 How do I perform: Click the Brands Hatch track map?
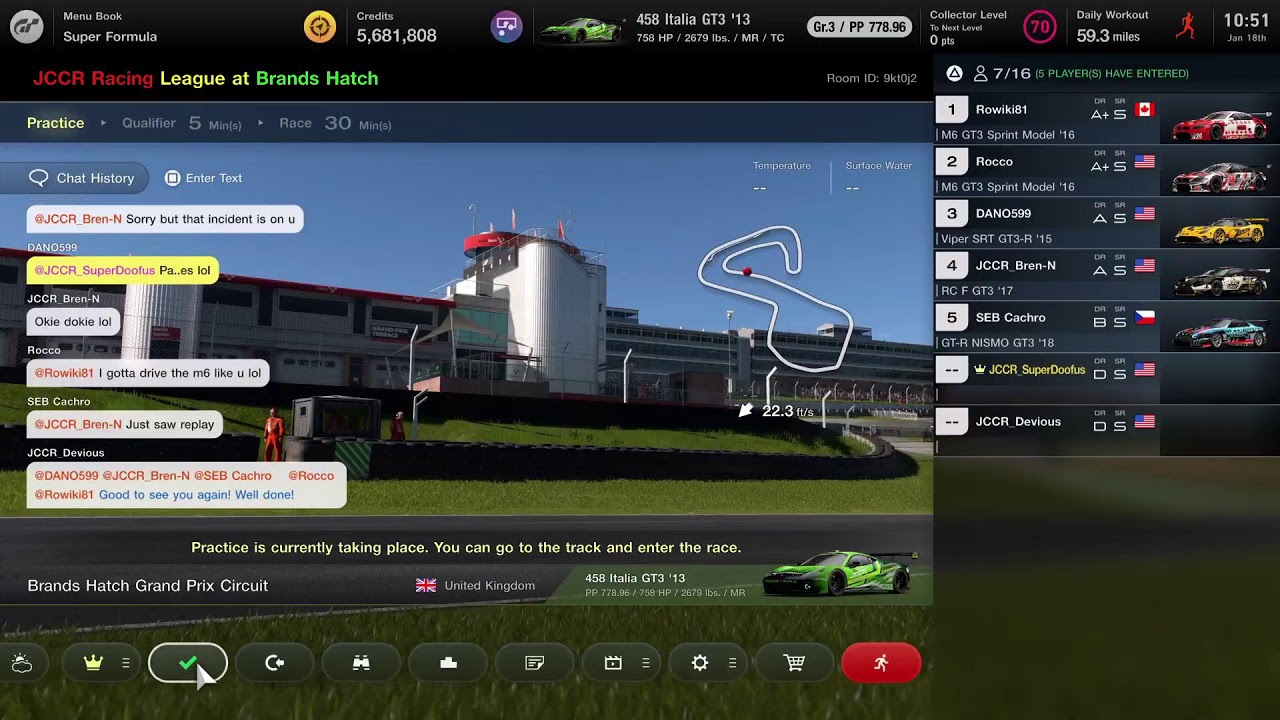coord(775,297)
